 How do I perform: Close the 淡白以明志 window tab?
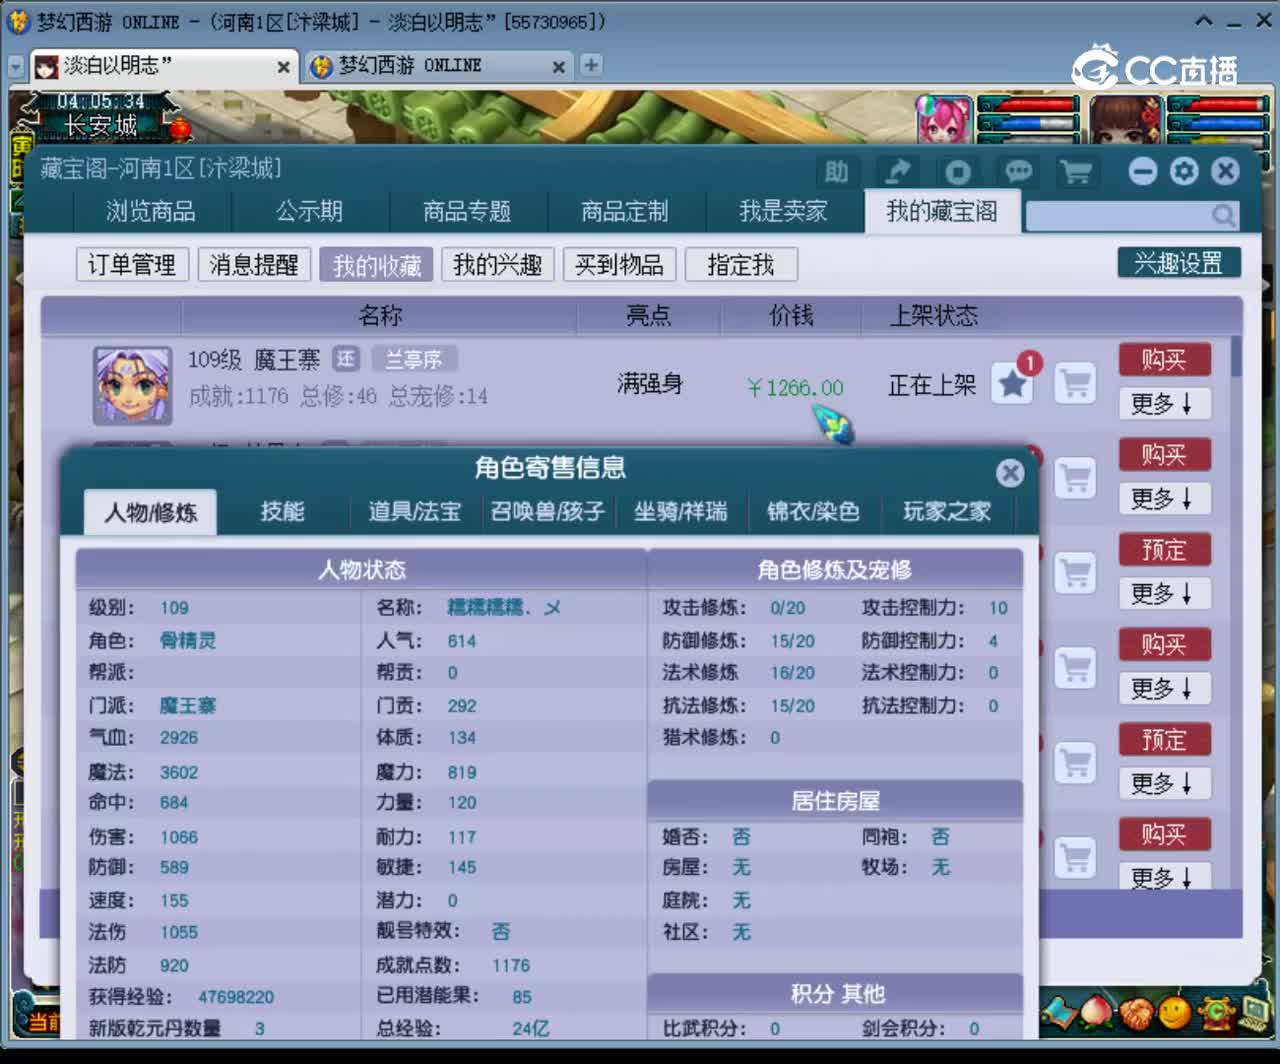pos(284,67)
